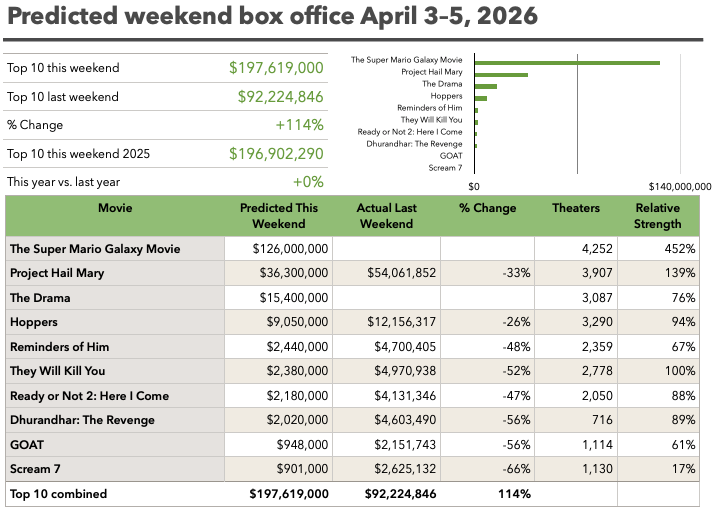720x520 pixels.
Task: Select the '% Change' column header
Action: pyautogui.click(x=487, y=209)
